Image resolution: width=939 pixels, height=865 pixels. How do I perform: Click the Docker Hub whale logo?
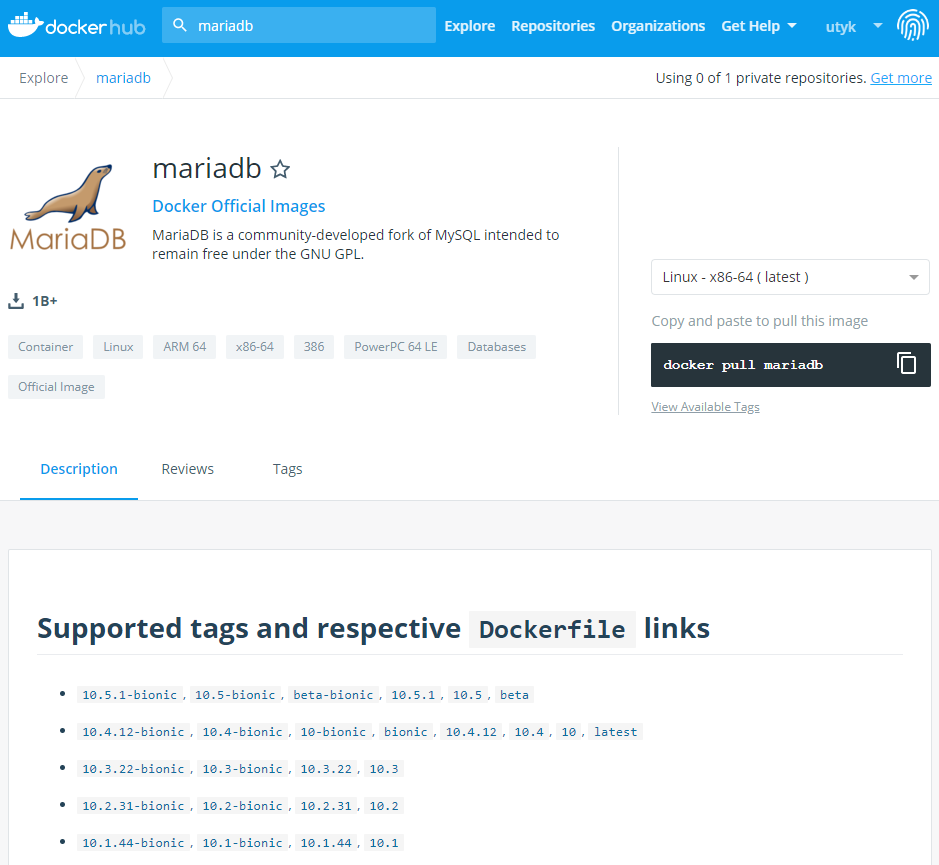pyautogui.click(x=76, y=25)
